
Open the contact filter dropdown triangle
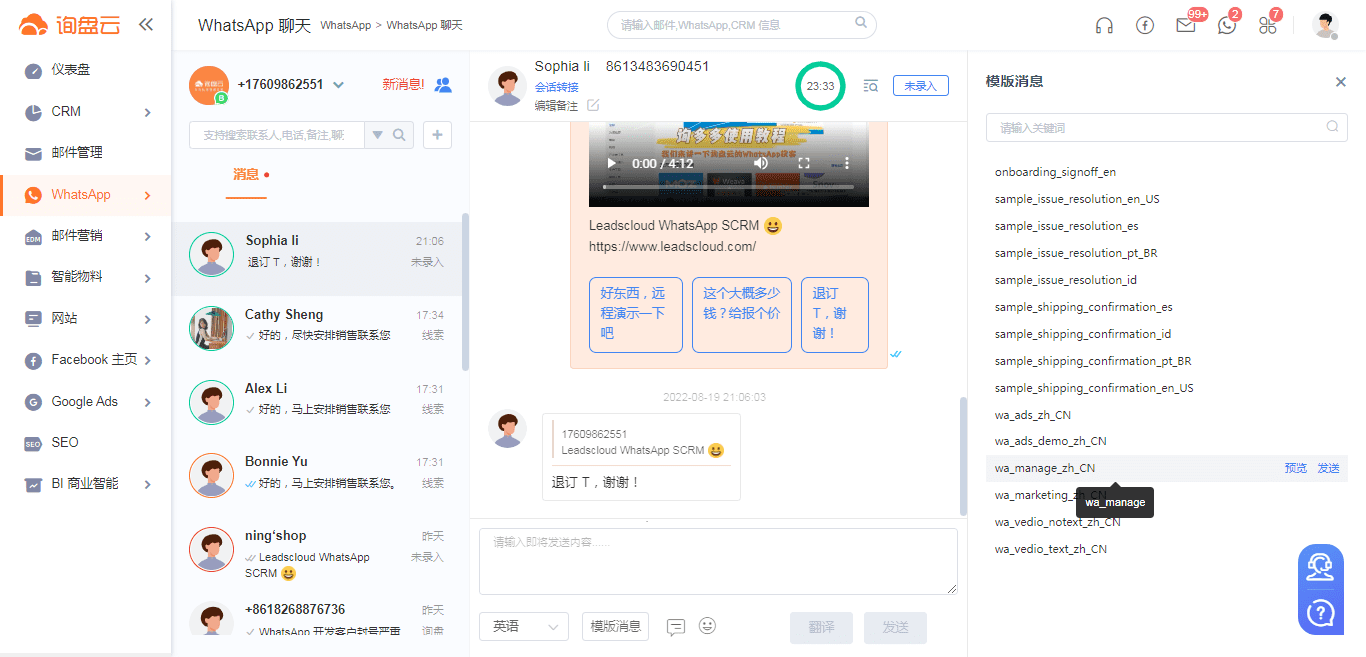(378, 135)
